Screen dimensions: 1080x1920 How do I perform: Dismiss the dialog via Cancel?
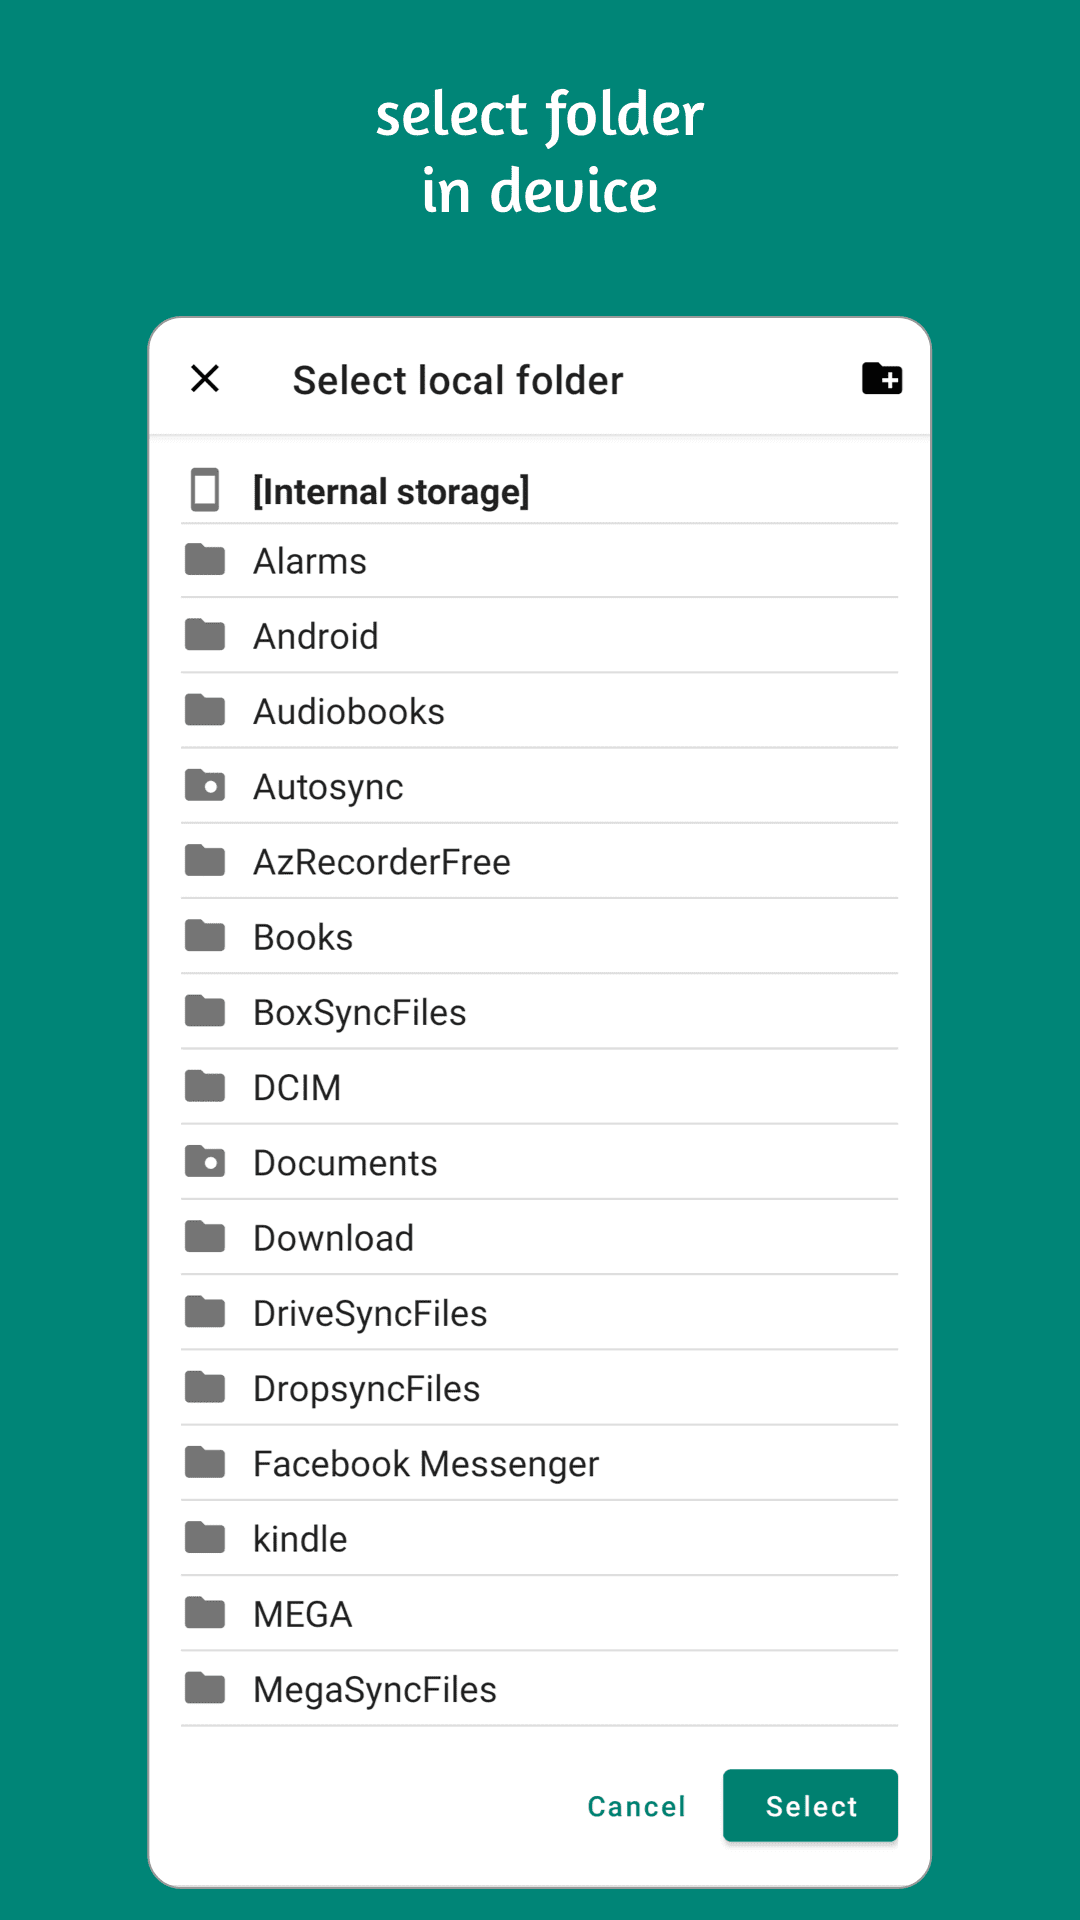tap(635, 1806)
